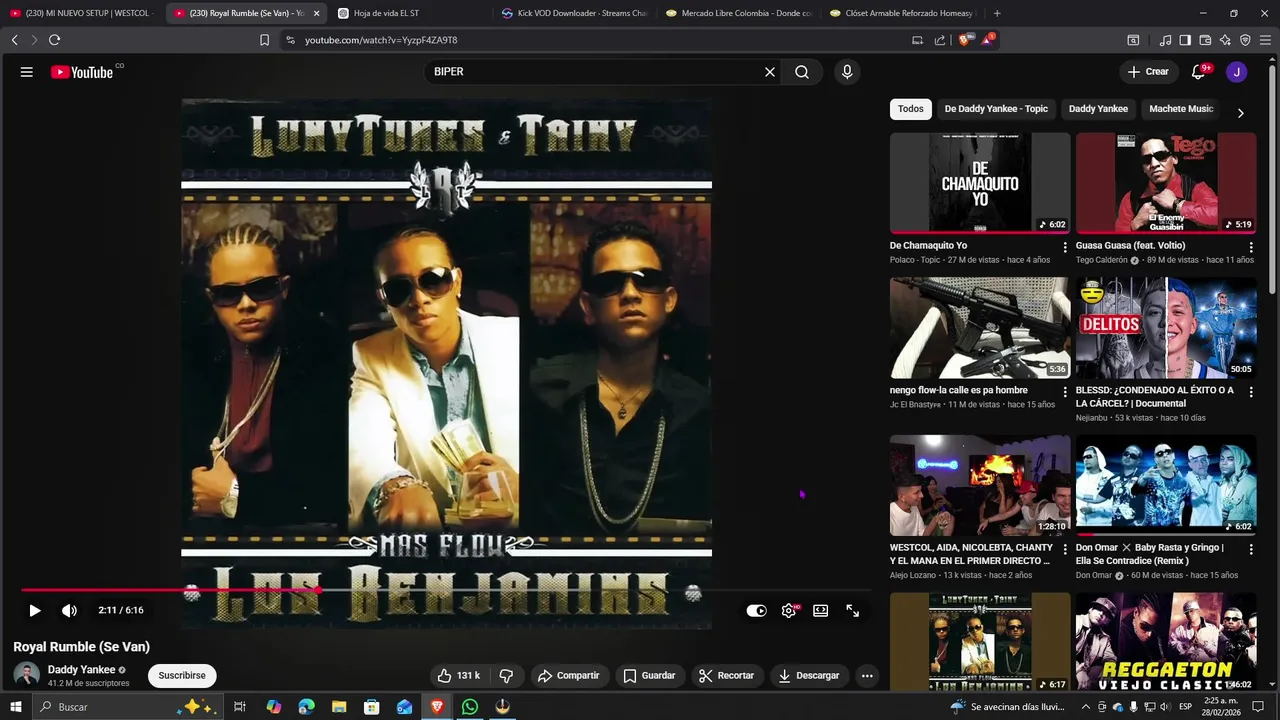The image size is (1280, 720).
Task: Select the Daddy Yankee filter chip
Action: point(1098,109)
